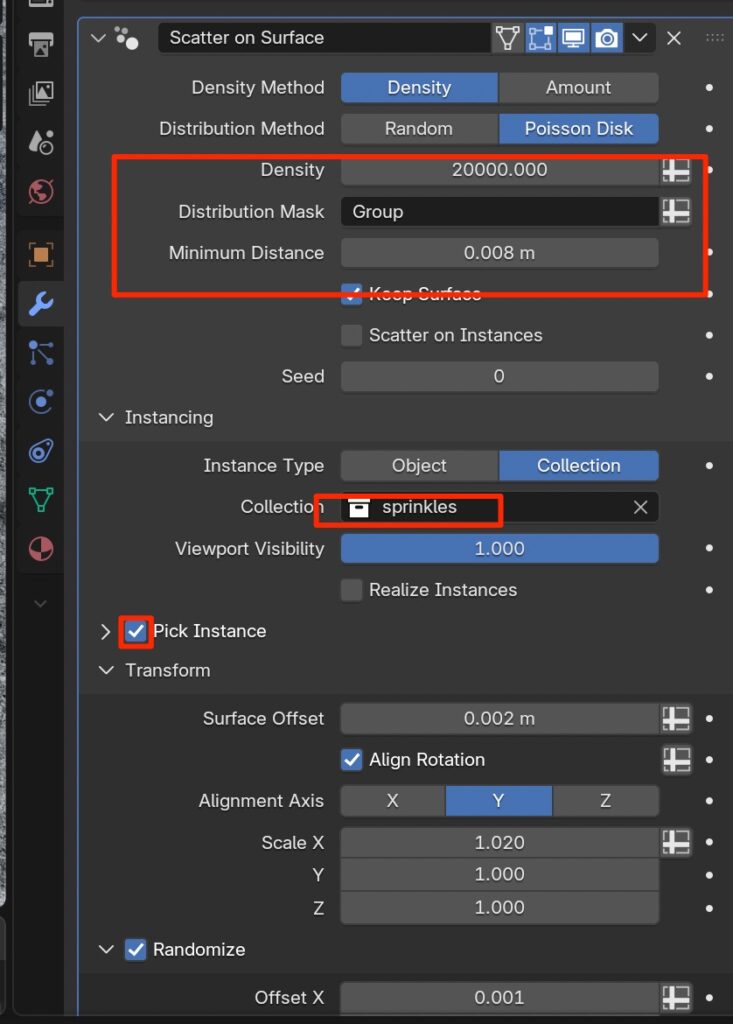Collapse the Instancing section
The width and height of the screenshot is (733, 1024).
[x=107, y=418]
